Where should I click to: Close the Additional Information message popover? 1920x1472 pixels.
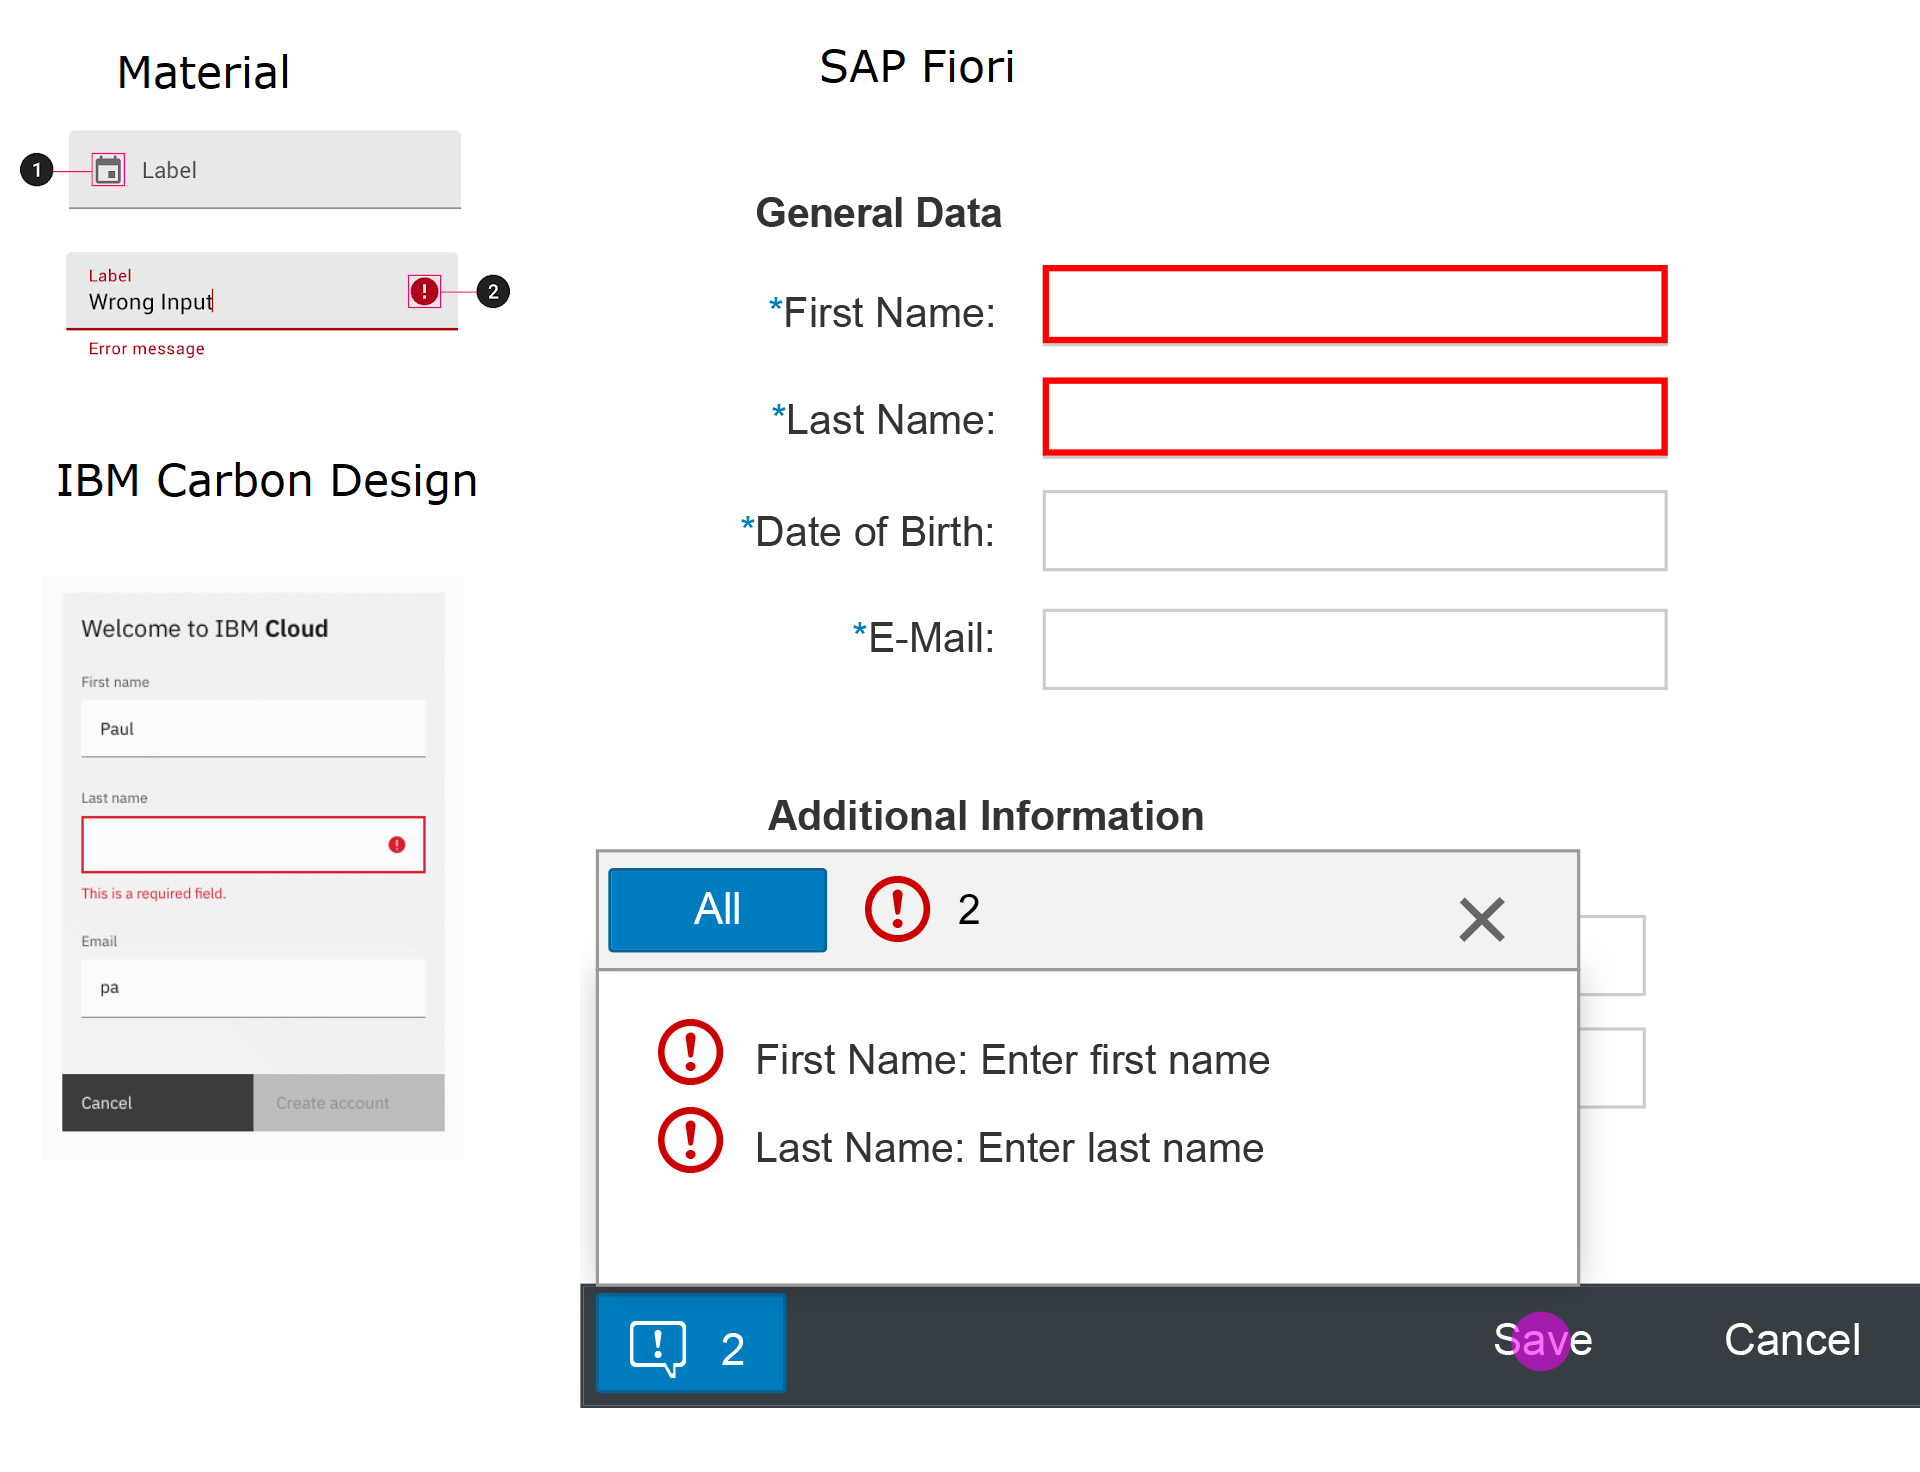click(1481, 919)
